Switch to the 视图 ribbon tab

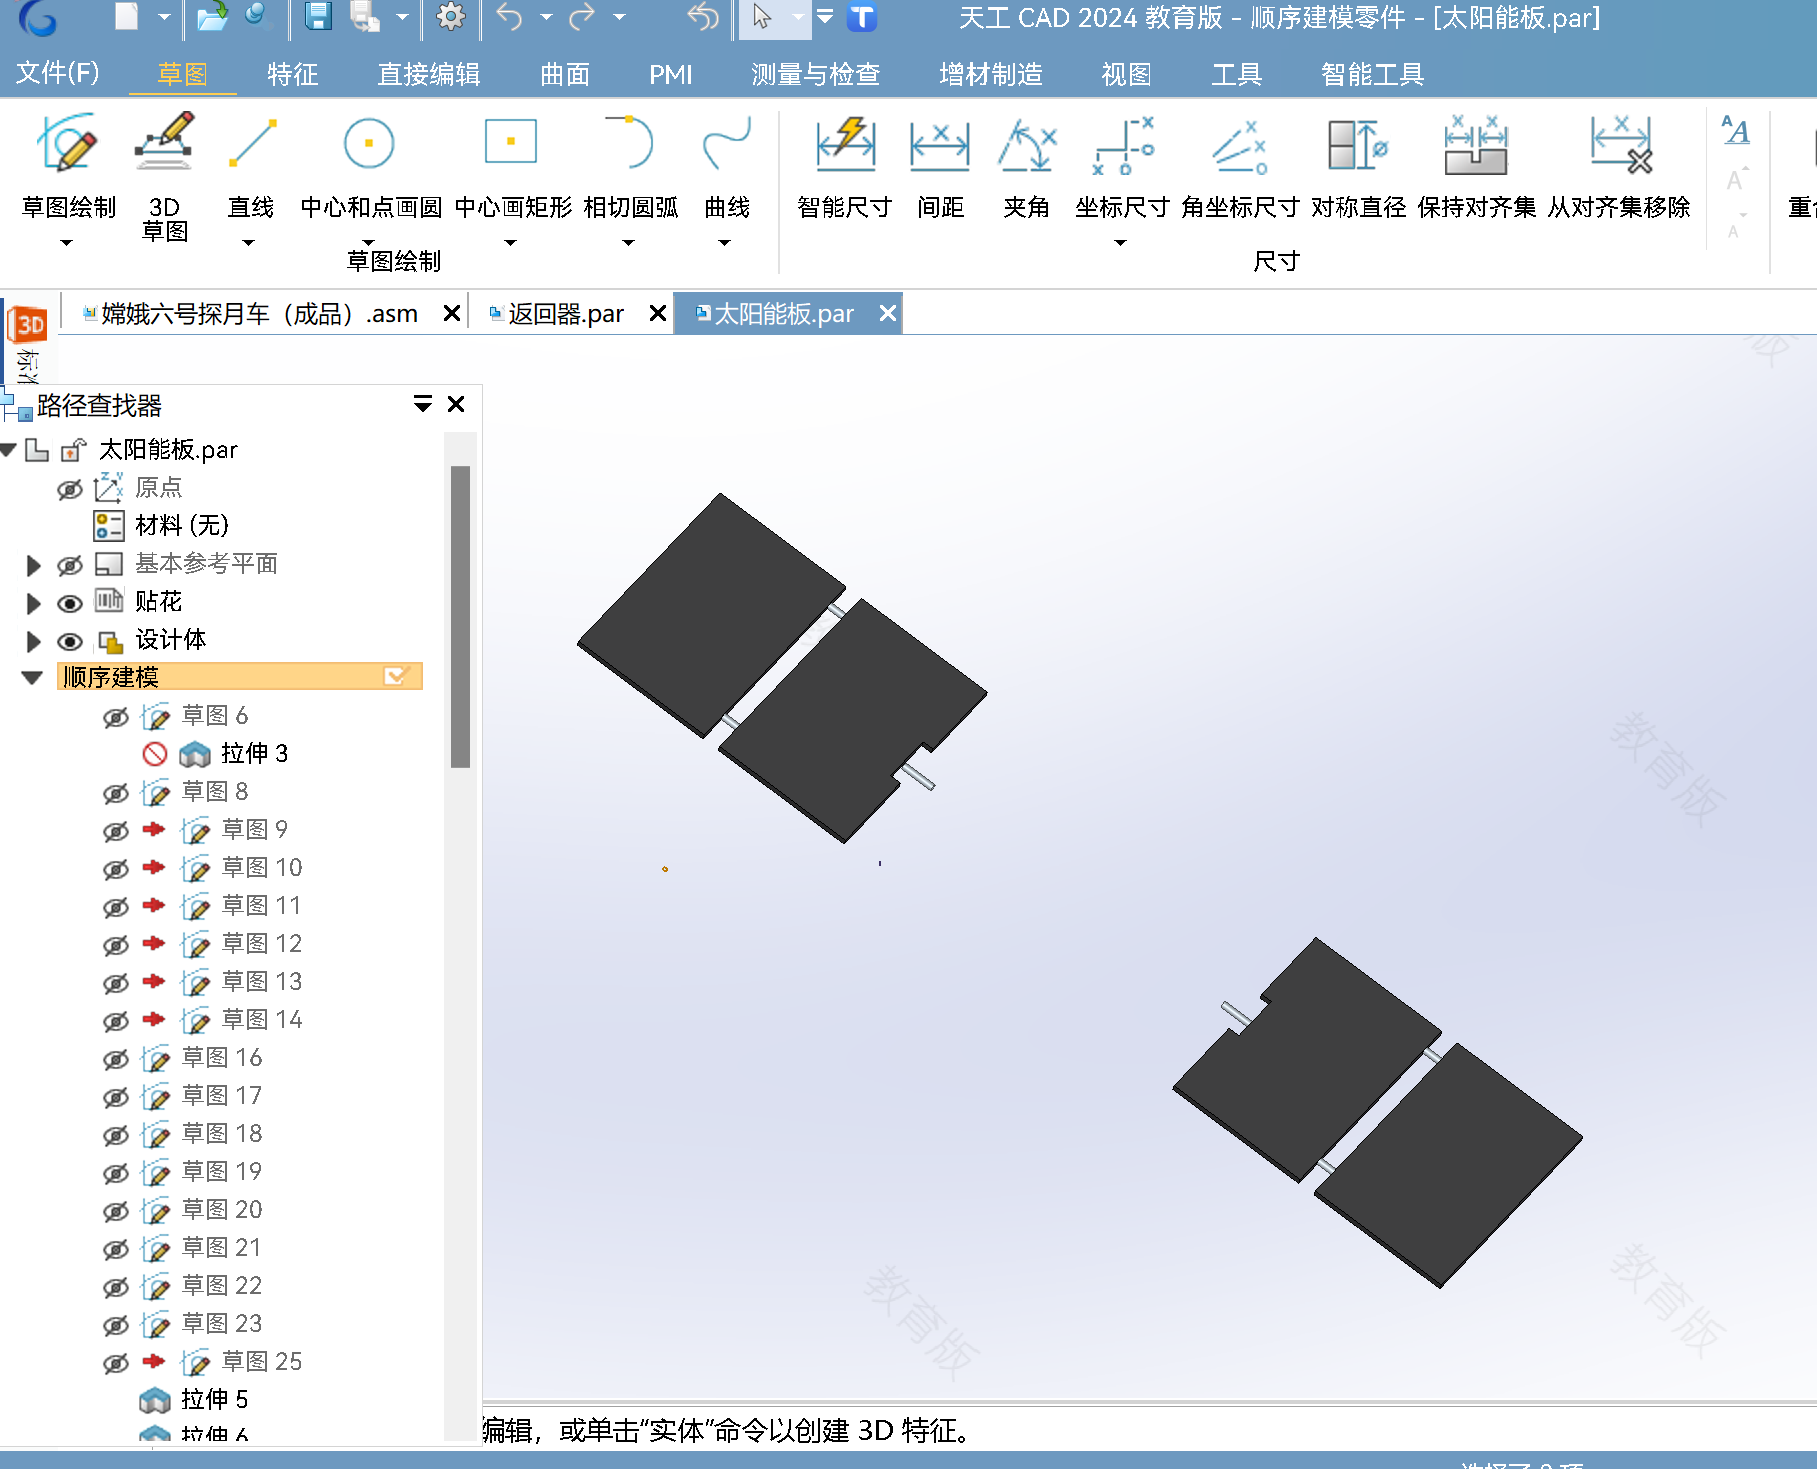[x=1127, y=74]
